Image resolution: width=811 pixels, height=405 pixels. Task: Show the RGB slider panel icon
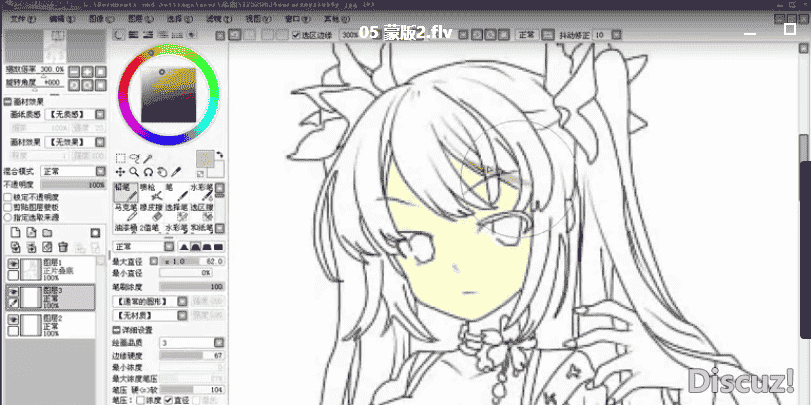point(133,35)
